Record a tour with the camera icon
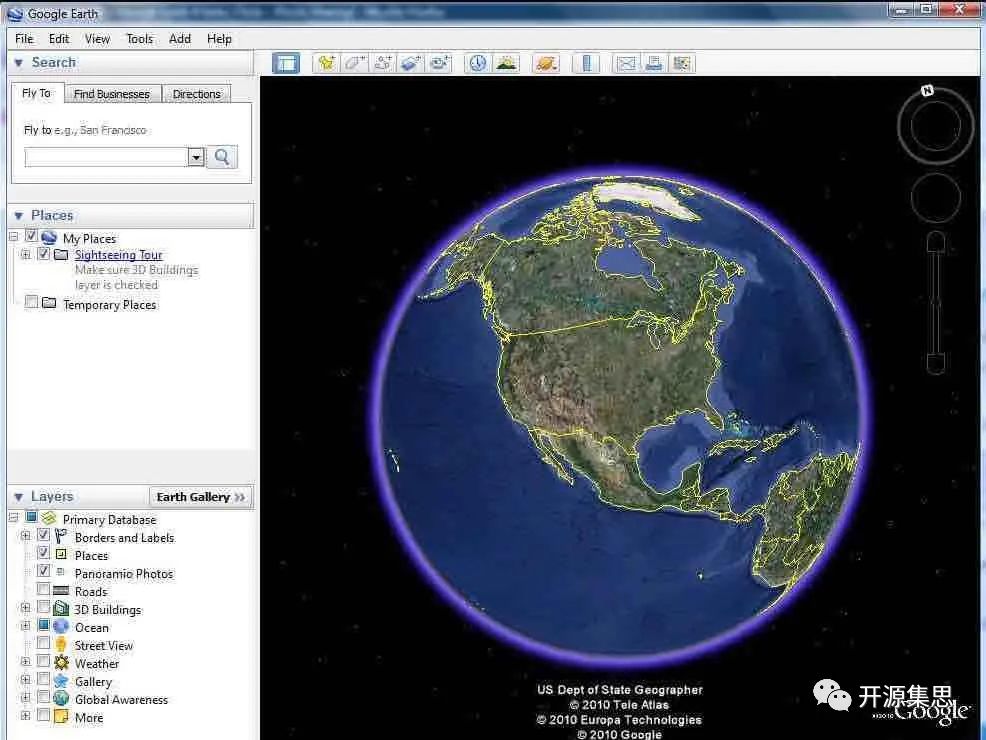The image size is (986, 740). [x=440, y=63]
